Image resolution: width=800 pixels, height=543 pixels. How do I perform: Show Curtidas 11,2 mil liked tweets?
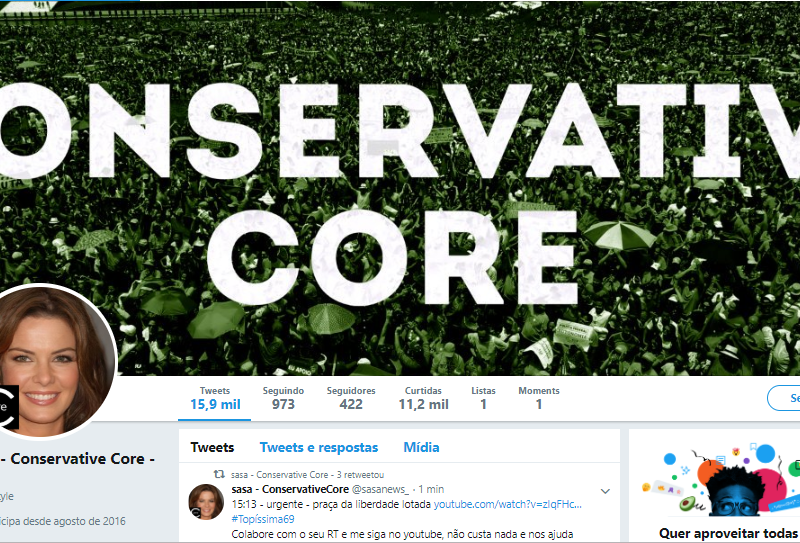pos(423,399)
